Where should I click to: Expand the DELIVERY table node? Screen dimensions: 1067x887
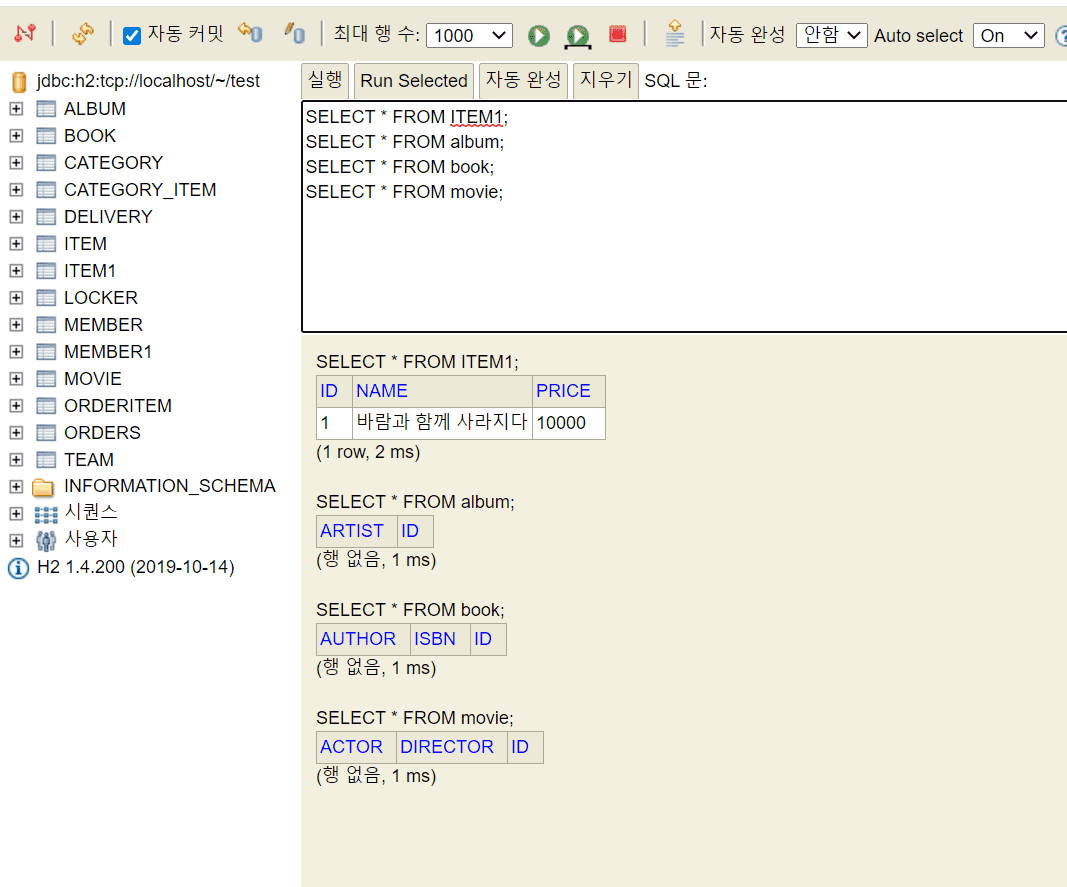point(16,217)
